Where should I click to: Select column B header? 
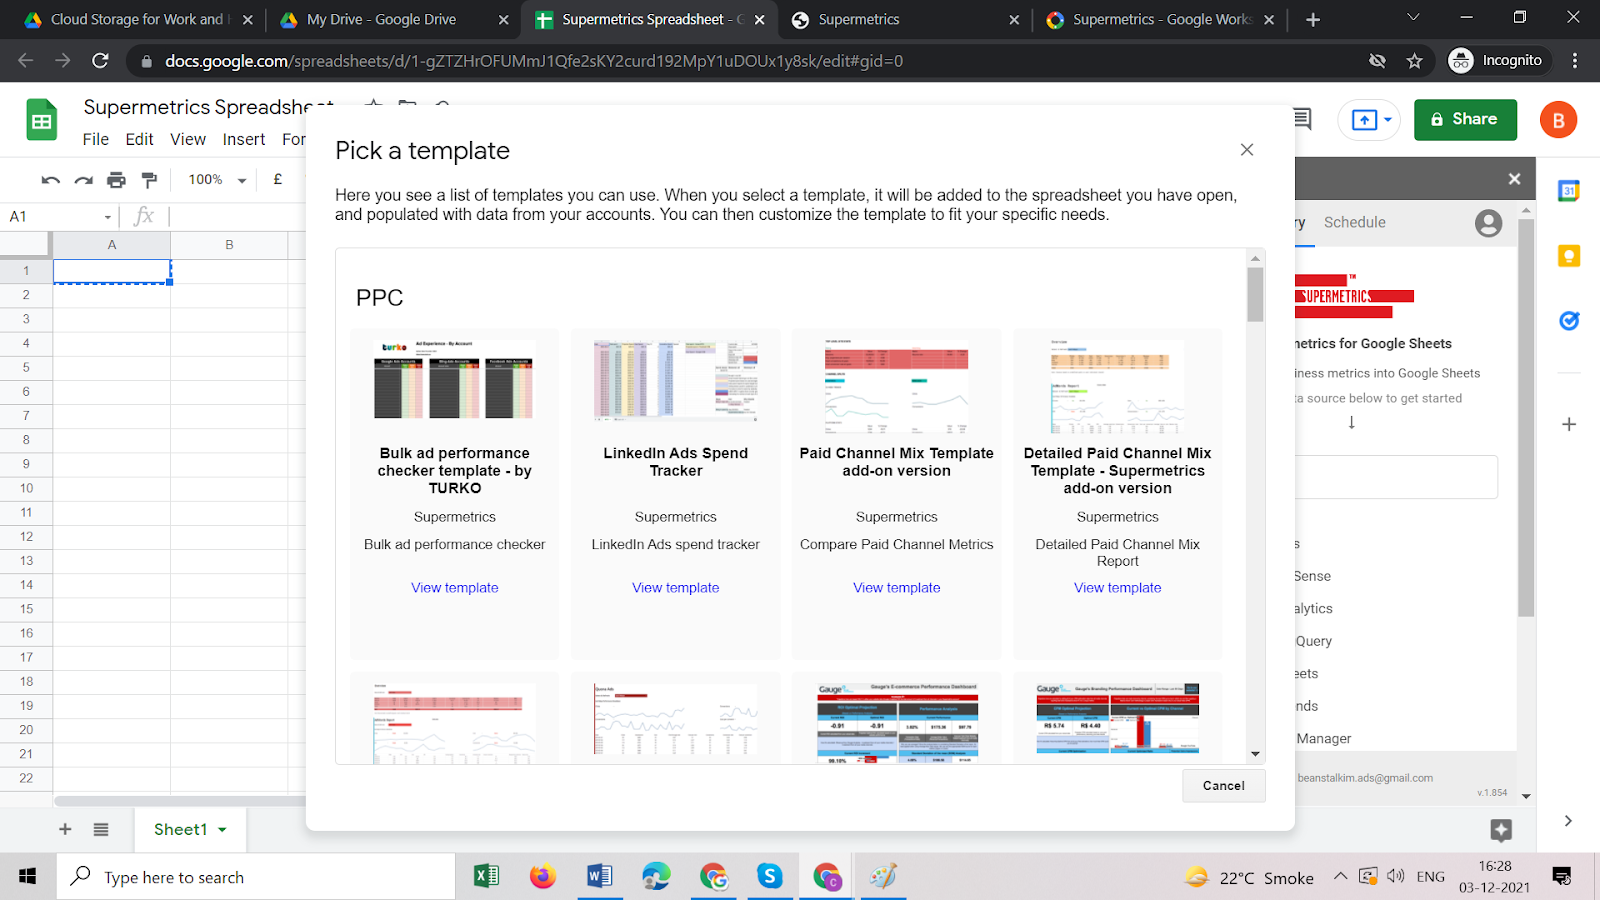coord(229,245)
